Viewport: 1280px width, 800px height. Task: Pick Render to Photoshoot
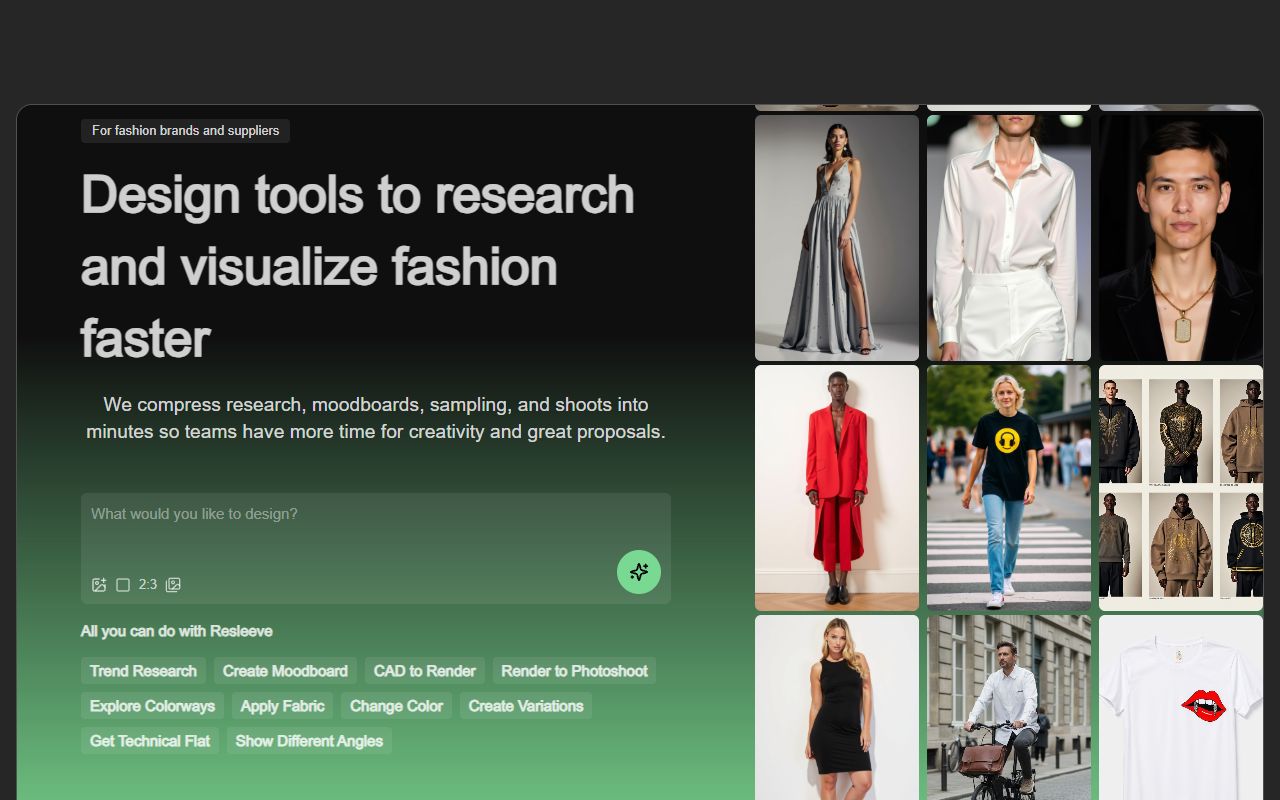coord(574,671)
